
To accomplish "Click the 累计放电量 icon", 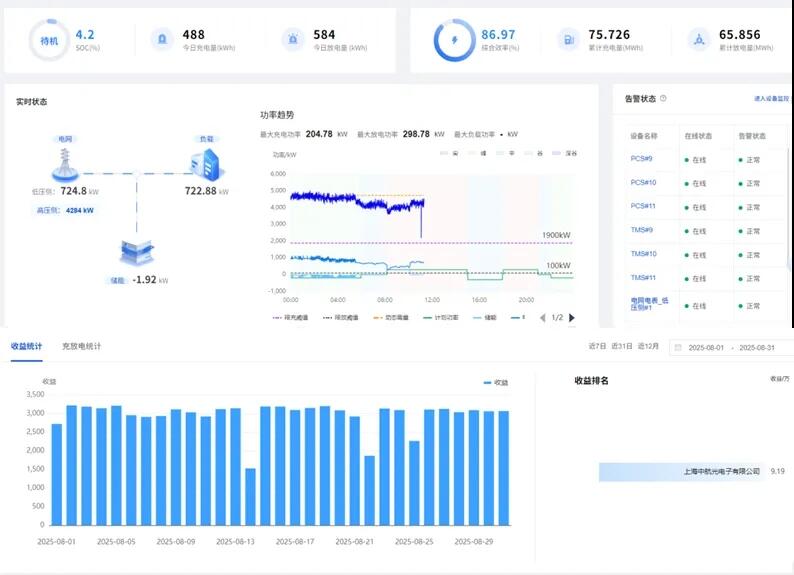I will [699, 40].
